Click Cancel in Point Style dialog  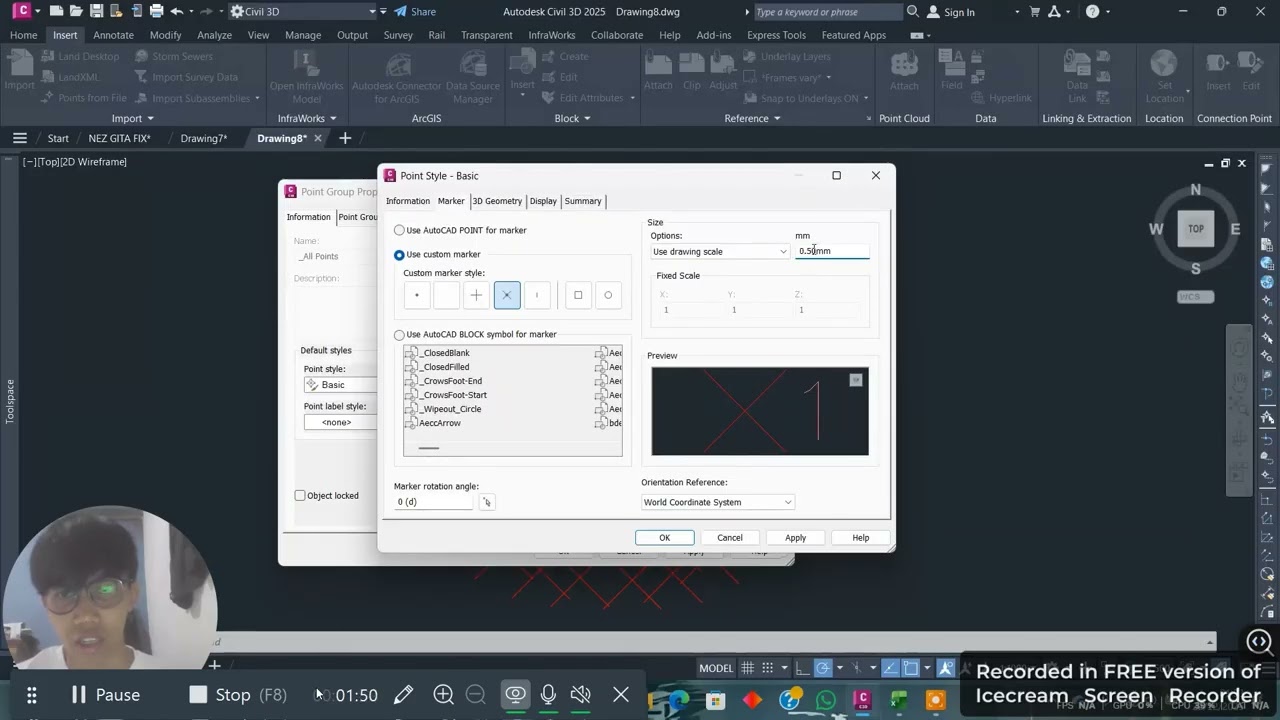pos(730,538)
